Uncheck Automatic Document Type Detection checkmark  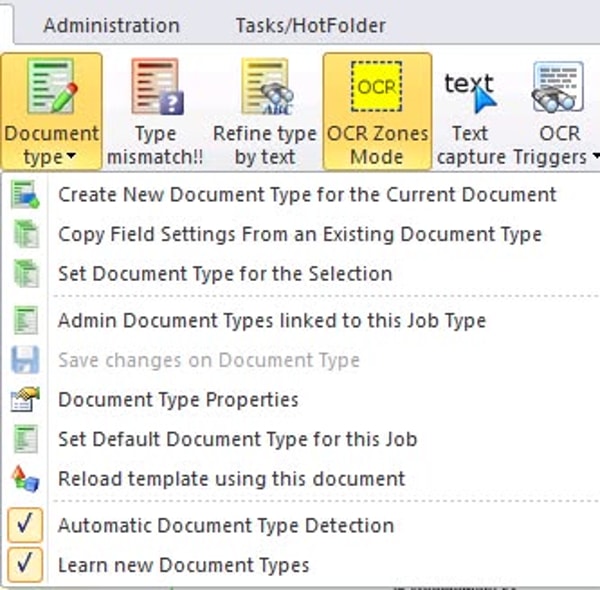[25, 525]
